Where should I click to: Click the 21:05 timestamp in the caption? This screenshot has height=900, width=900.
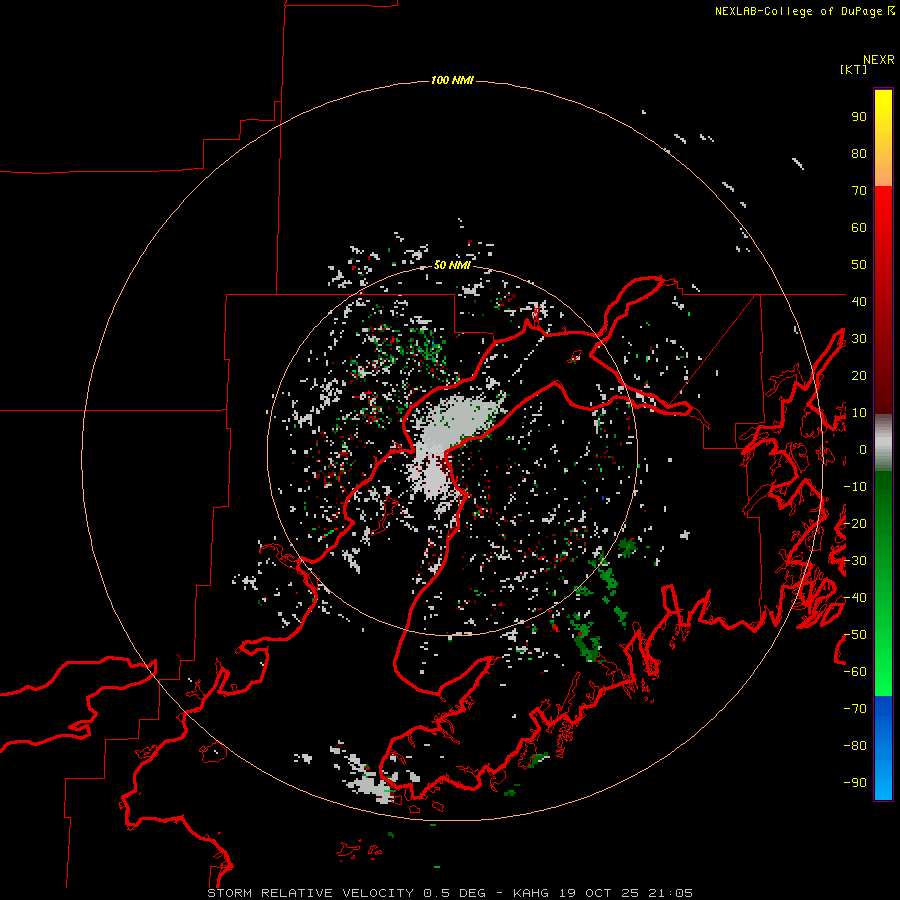coord(670,893)
